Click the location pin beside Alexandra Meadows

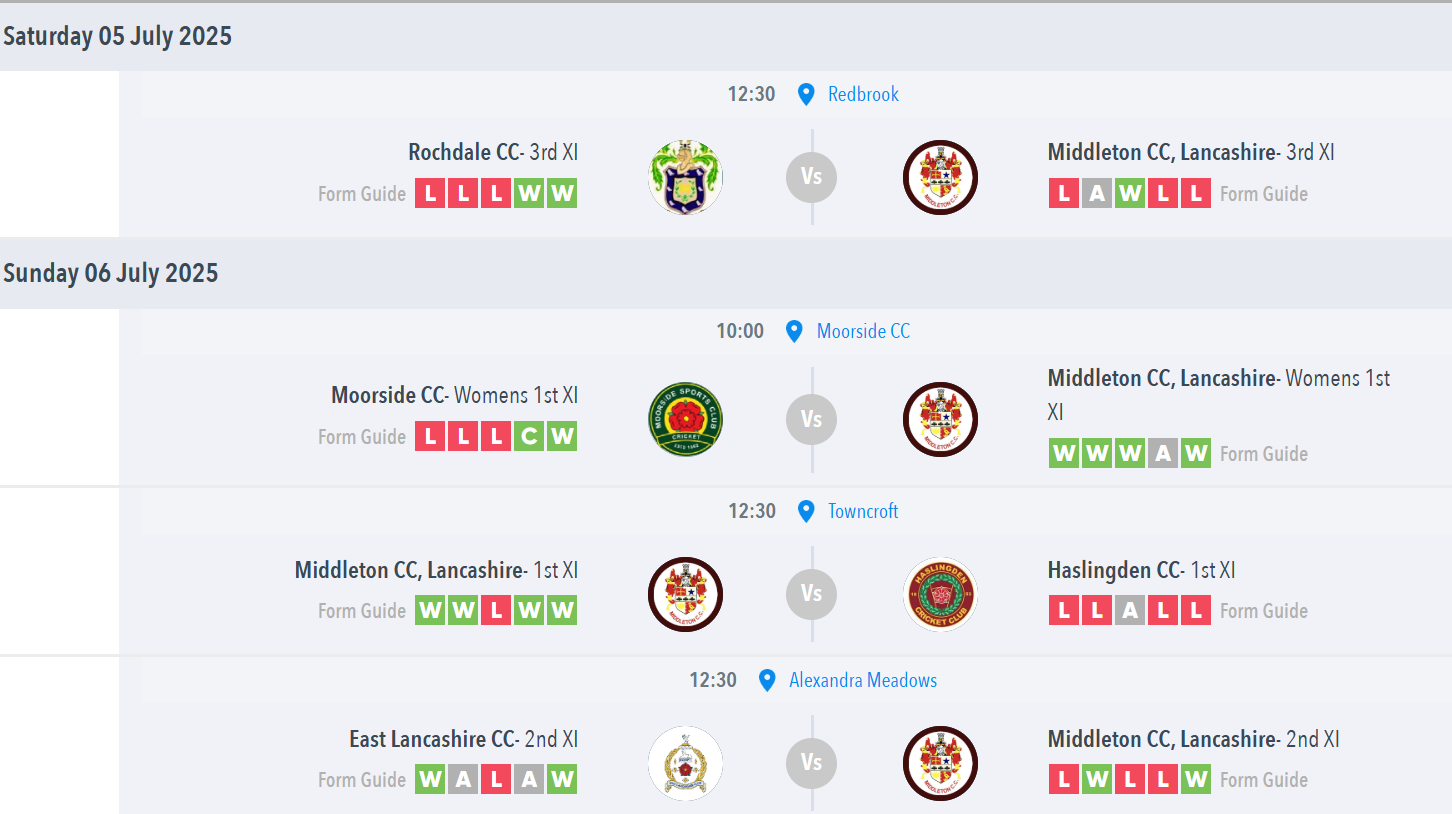[x=767, y=681]
